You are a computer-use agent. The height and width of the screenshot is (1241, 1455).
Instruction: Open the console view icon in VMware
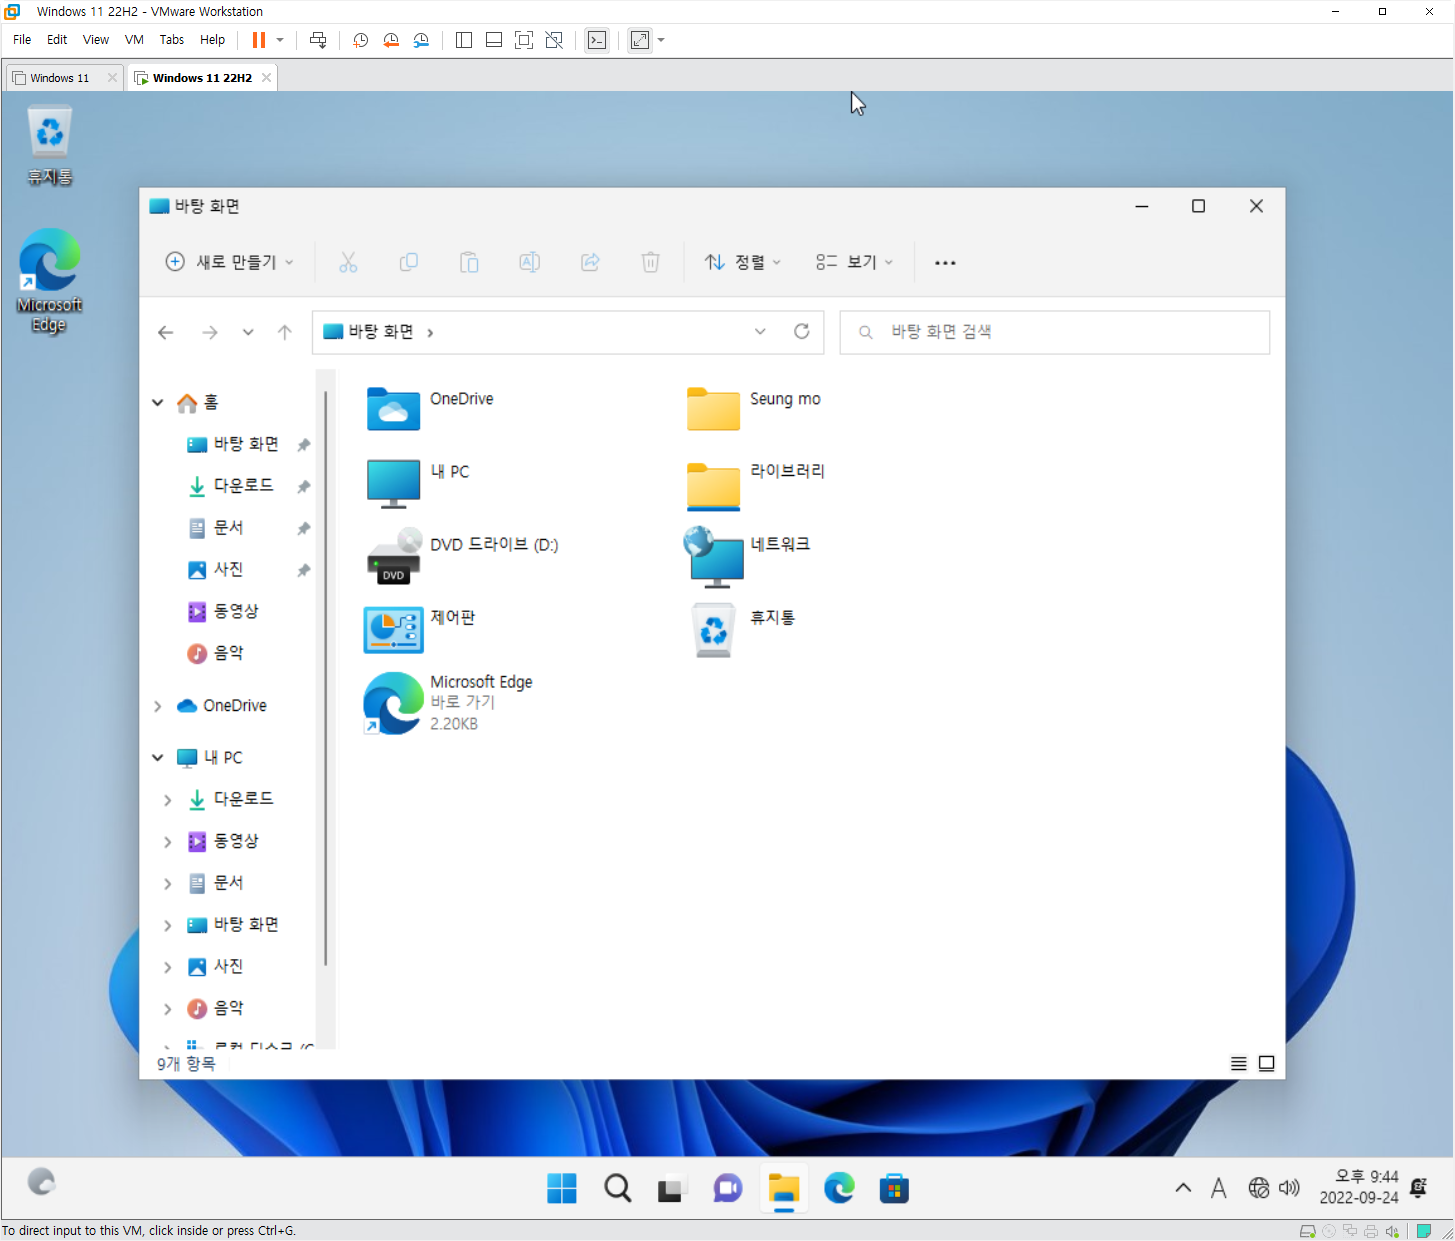coord(597,40)
